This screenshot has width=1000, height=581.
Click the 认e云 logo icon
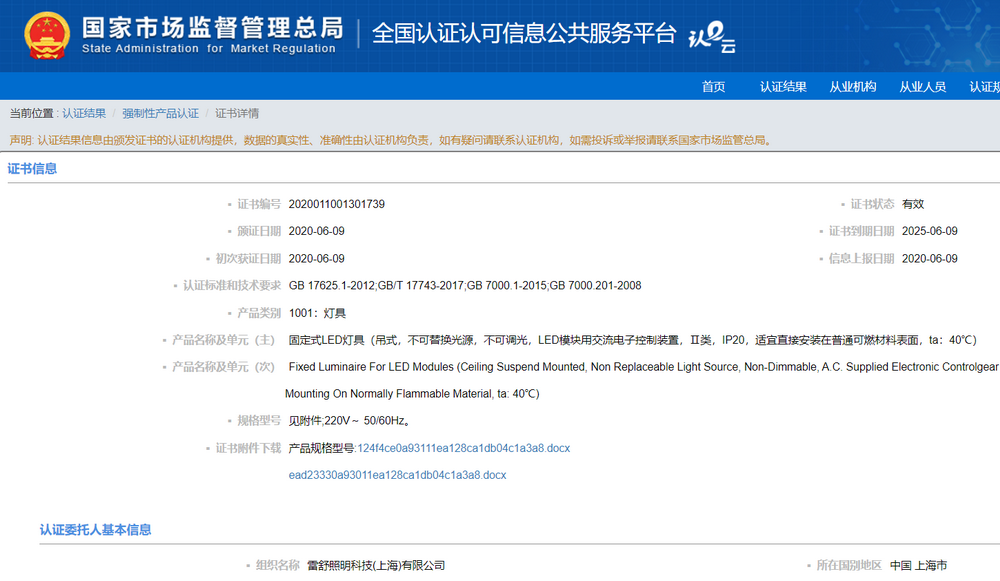tap(712, 37)
